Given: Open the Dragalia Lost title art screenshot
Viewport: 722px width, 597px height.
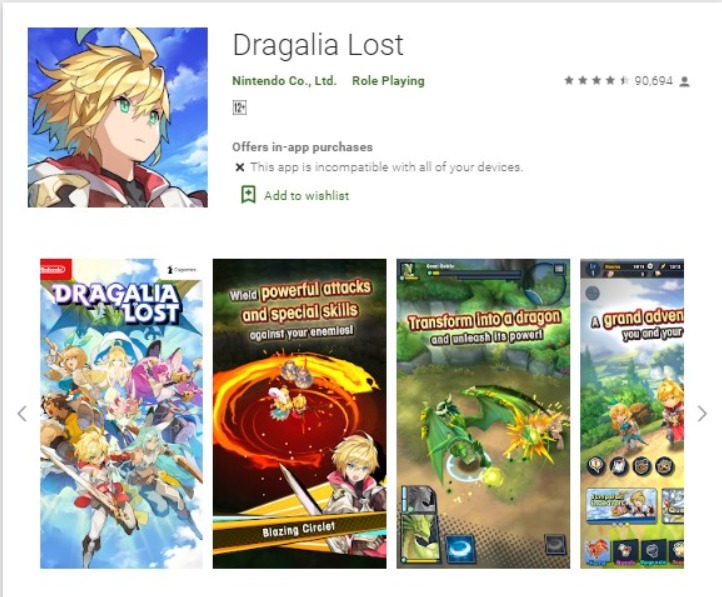Looking at the screenshot, I should pos(121,413).
